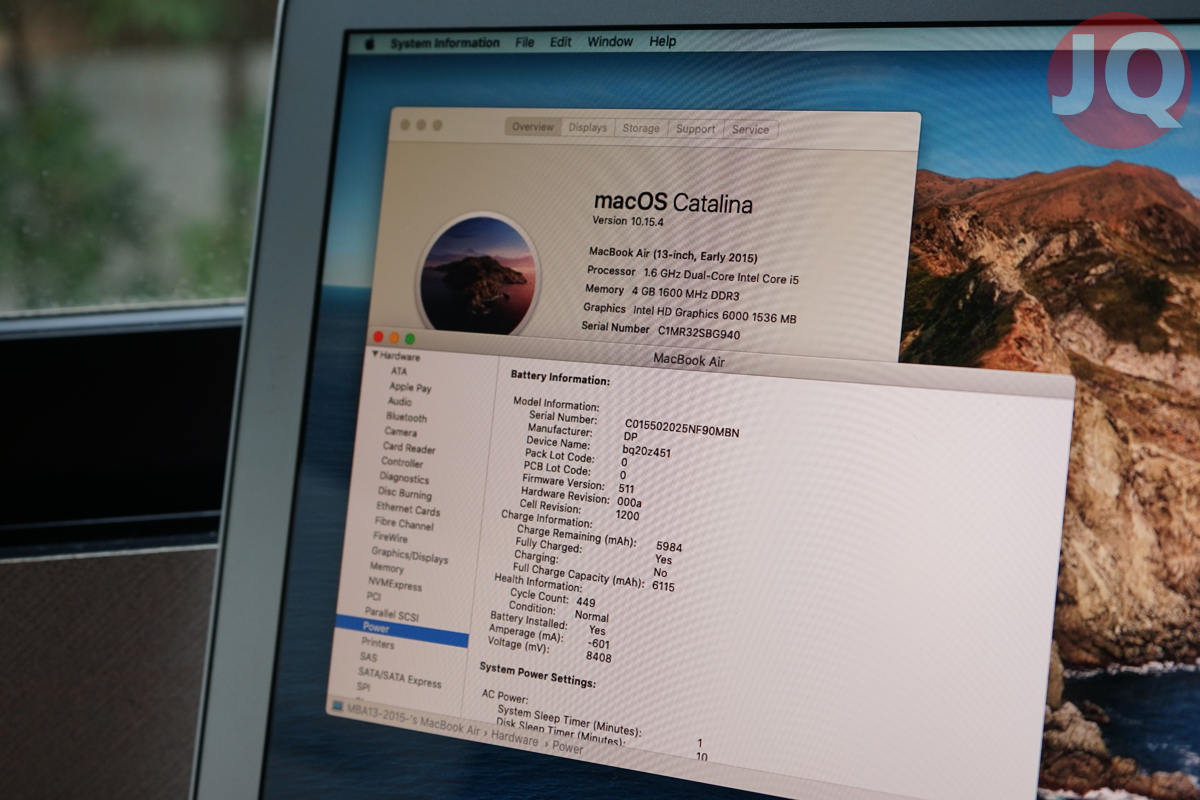Open the System Information menu
Viewport: 1200px width, 800px height.
(445, 43)
